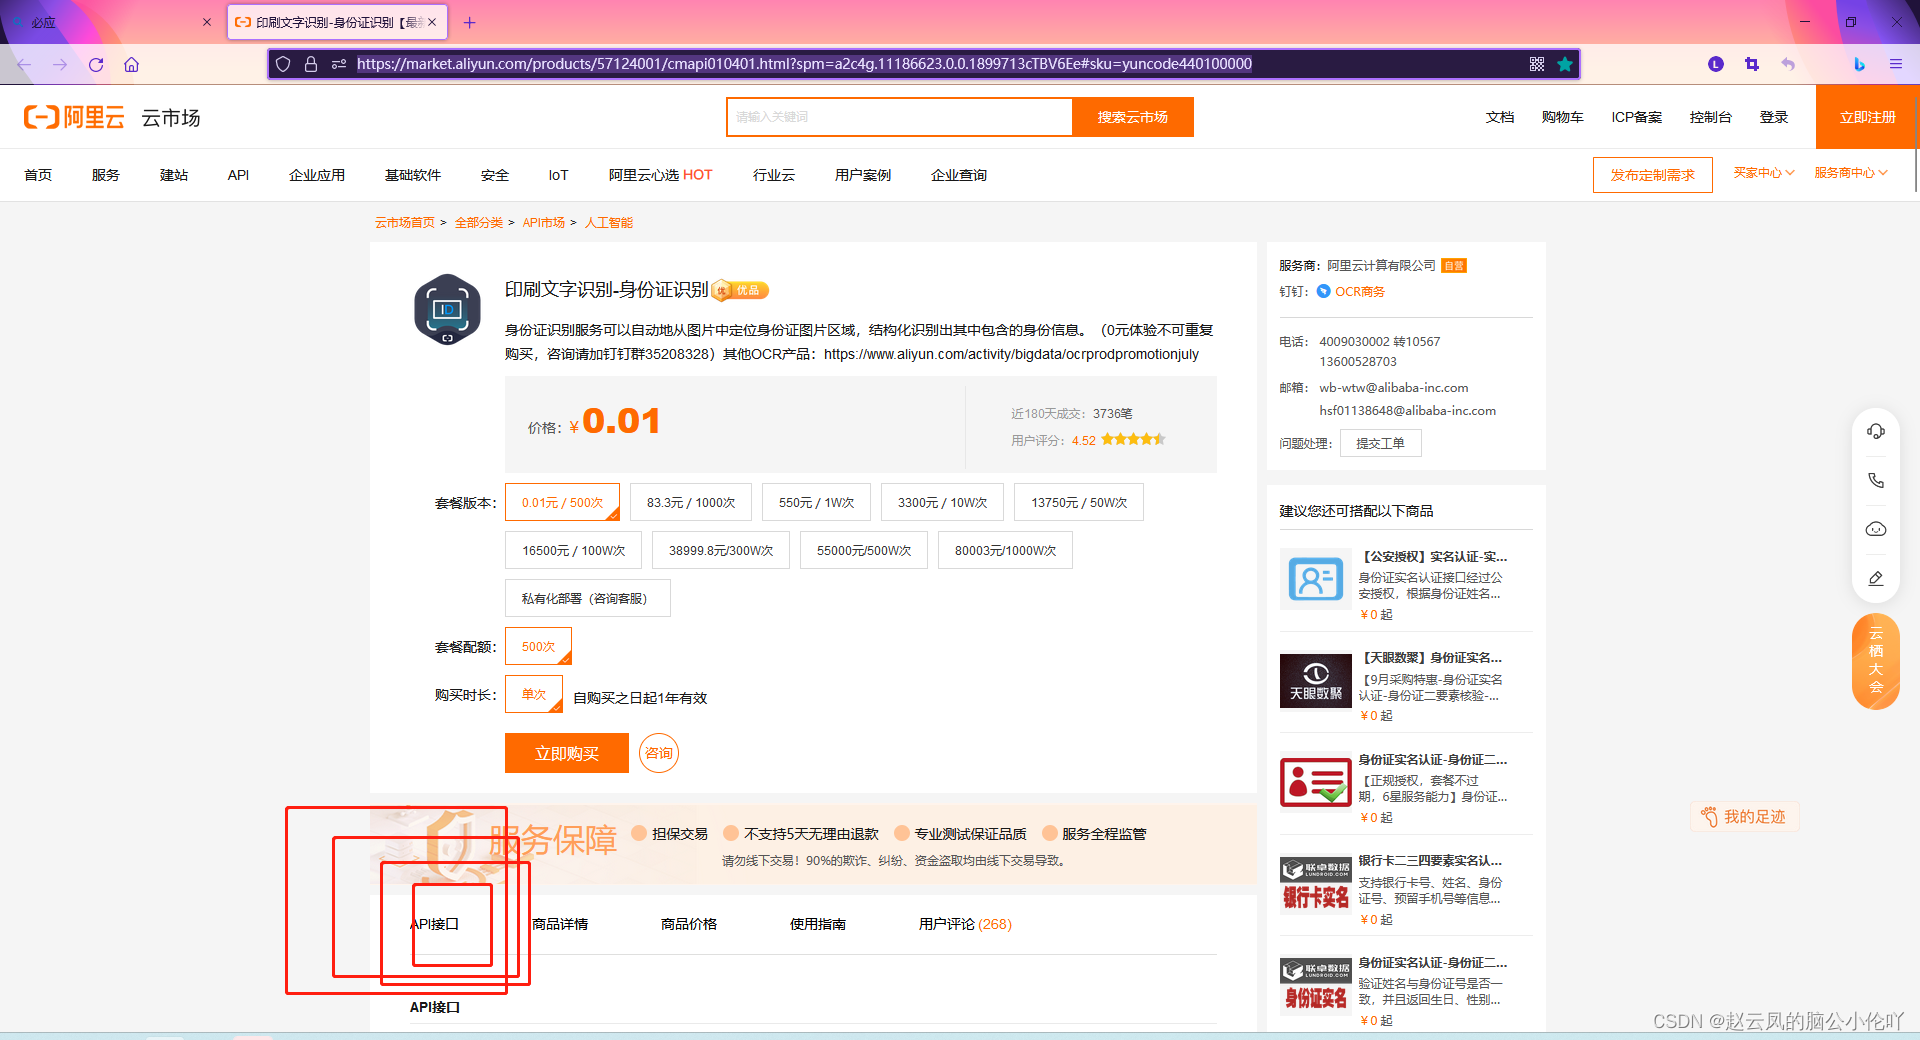Reload the page with refresh icon
This screenshot has width=1920, height=1040.
tap(96, 64)
